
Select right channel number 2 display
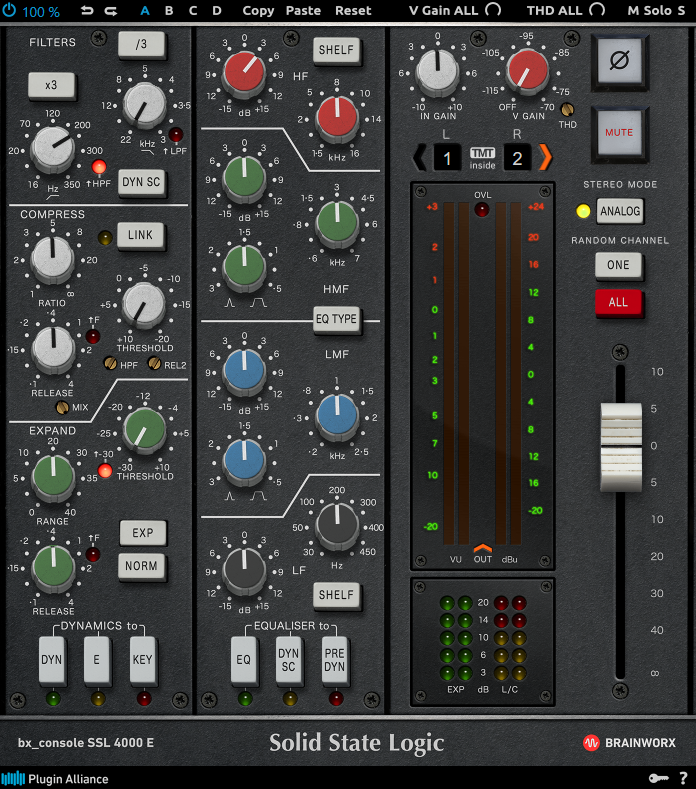517,159
